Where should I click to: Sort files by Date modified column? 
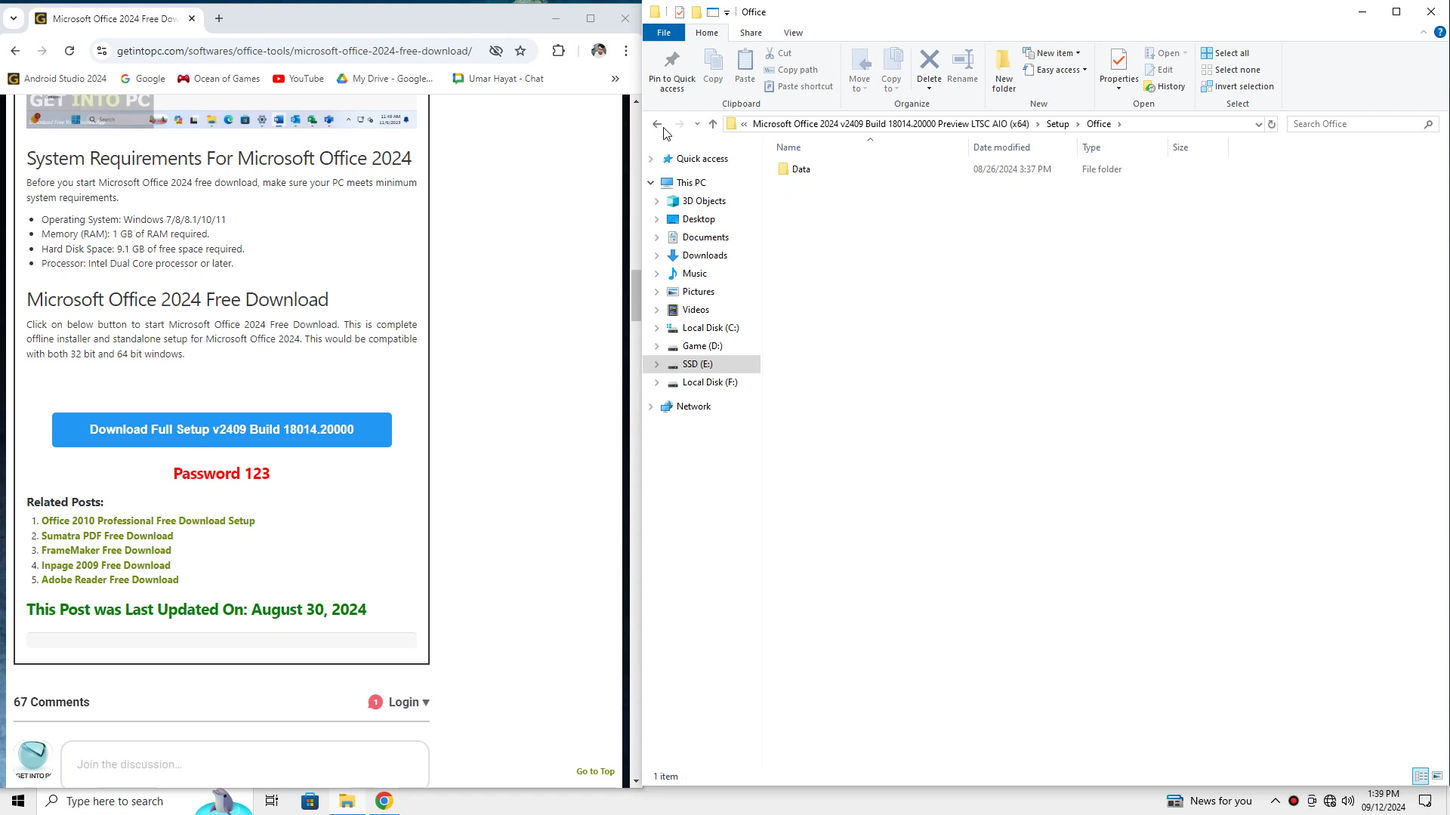point(1001,148)
